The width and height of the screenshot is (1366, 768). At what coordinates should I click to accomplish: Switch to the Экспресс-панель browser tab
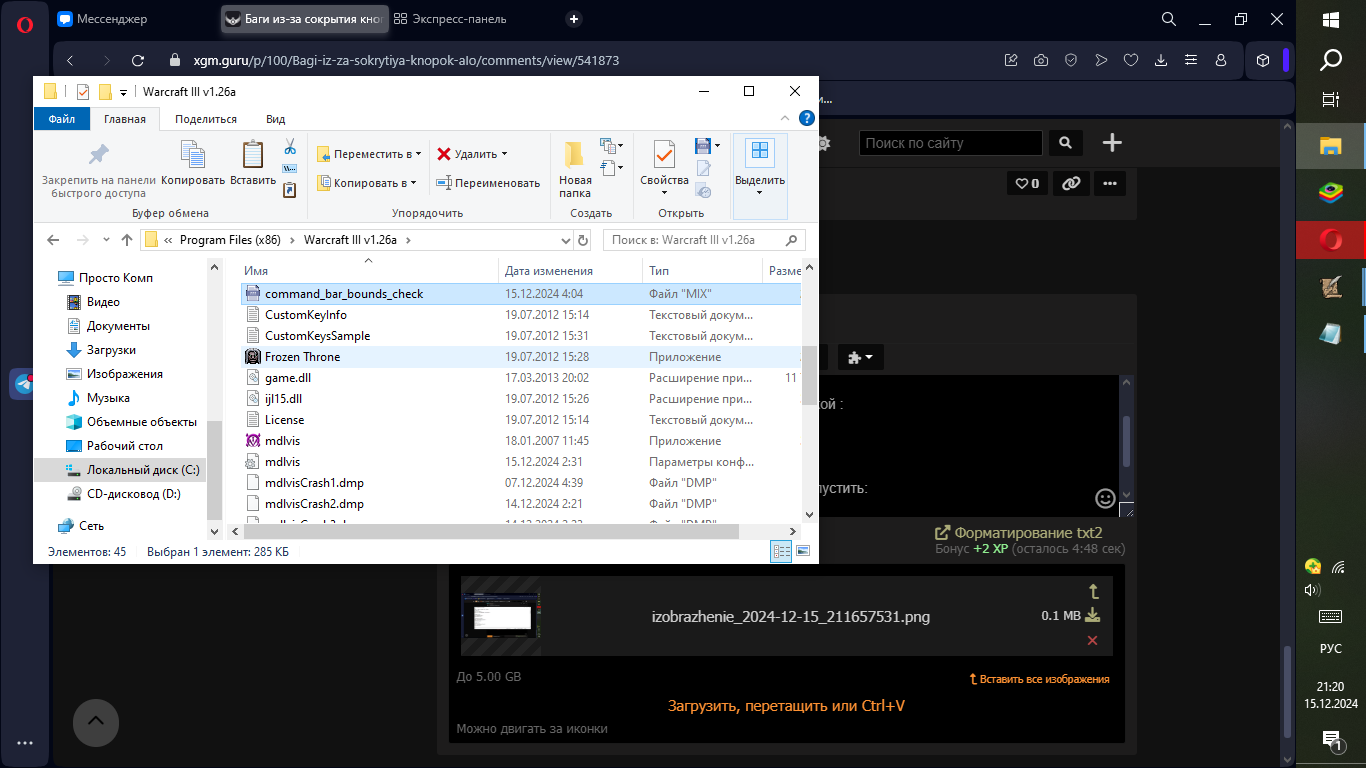450,18
